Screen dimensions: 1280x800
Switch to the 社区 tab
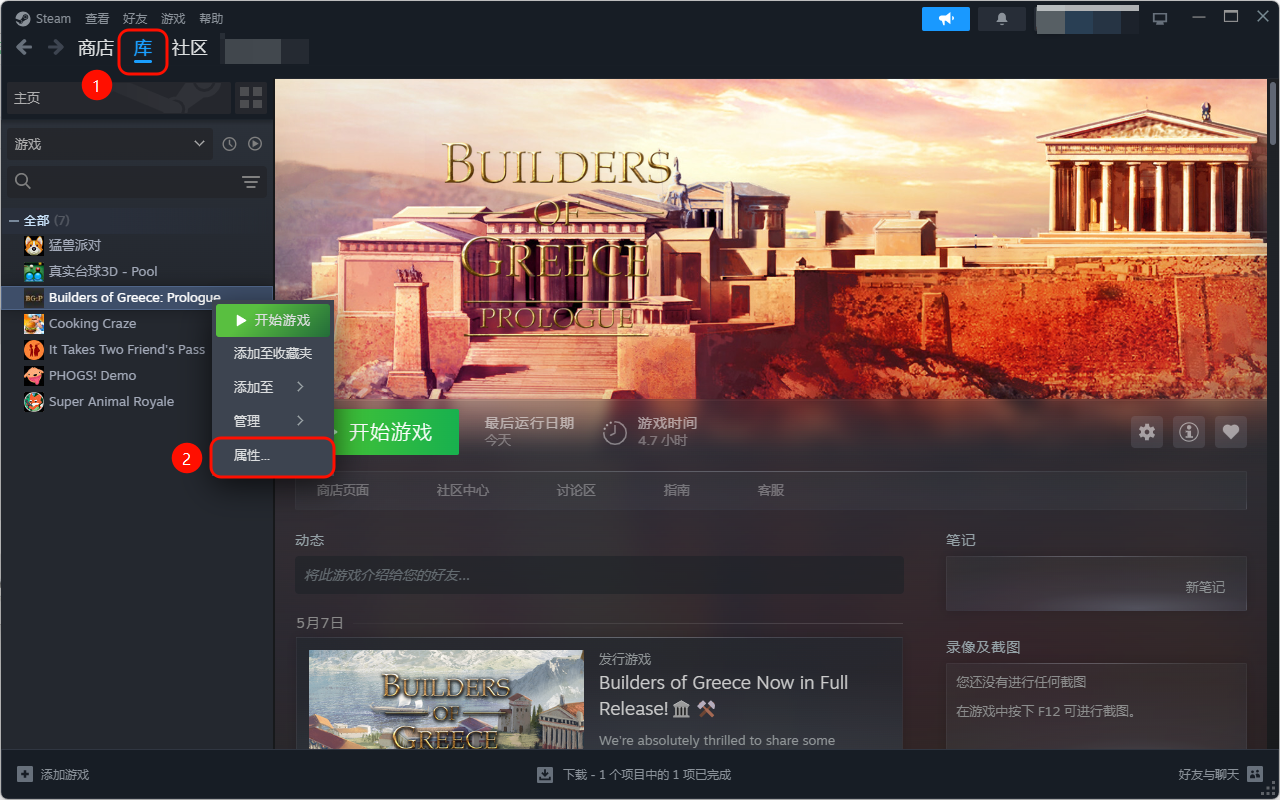pyautogui.click(x=190, y=48)
